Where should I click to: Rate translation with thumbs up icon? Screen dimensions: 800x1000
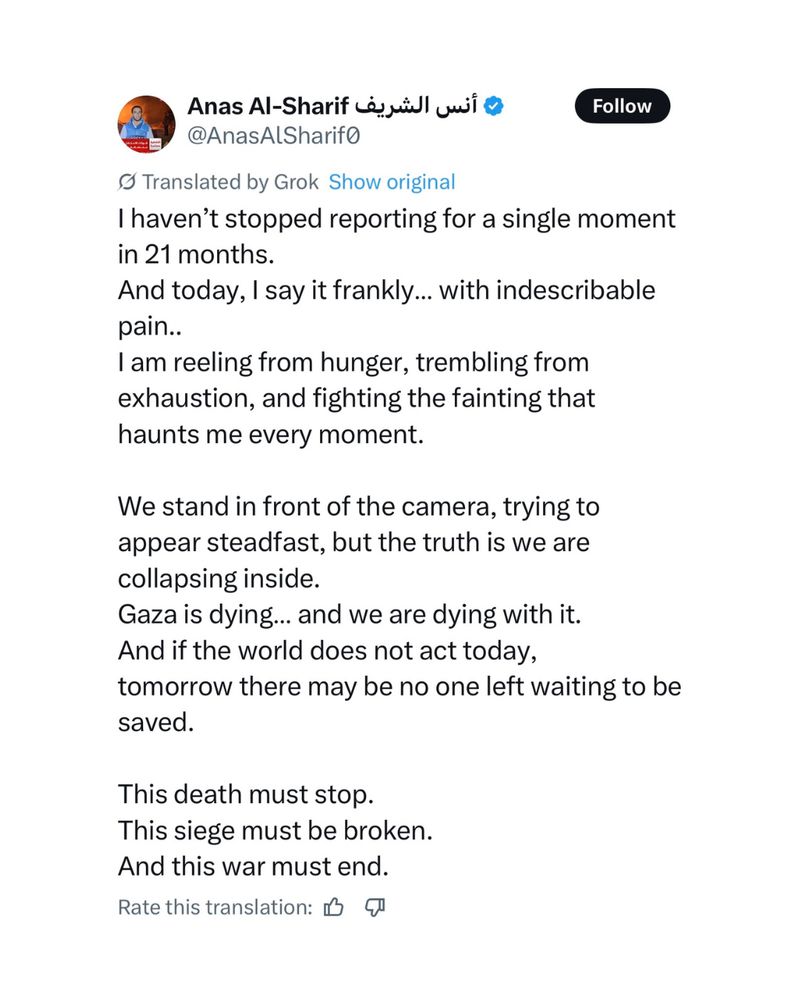pyautogui.click(x=334, y=907)
